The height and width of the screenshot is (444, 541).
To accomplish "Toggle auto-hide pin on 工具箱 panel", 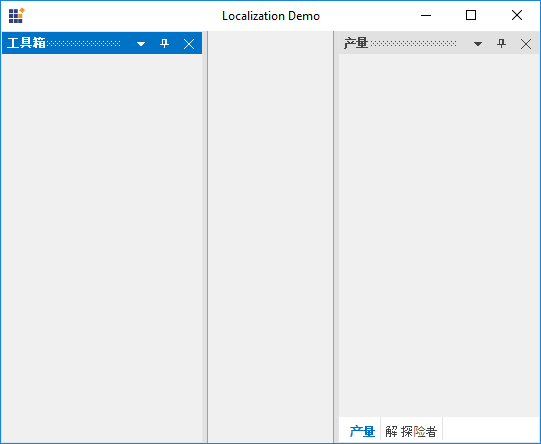I will (x=165, y=43).
